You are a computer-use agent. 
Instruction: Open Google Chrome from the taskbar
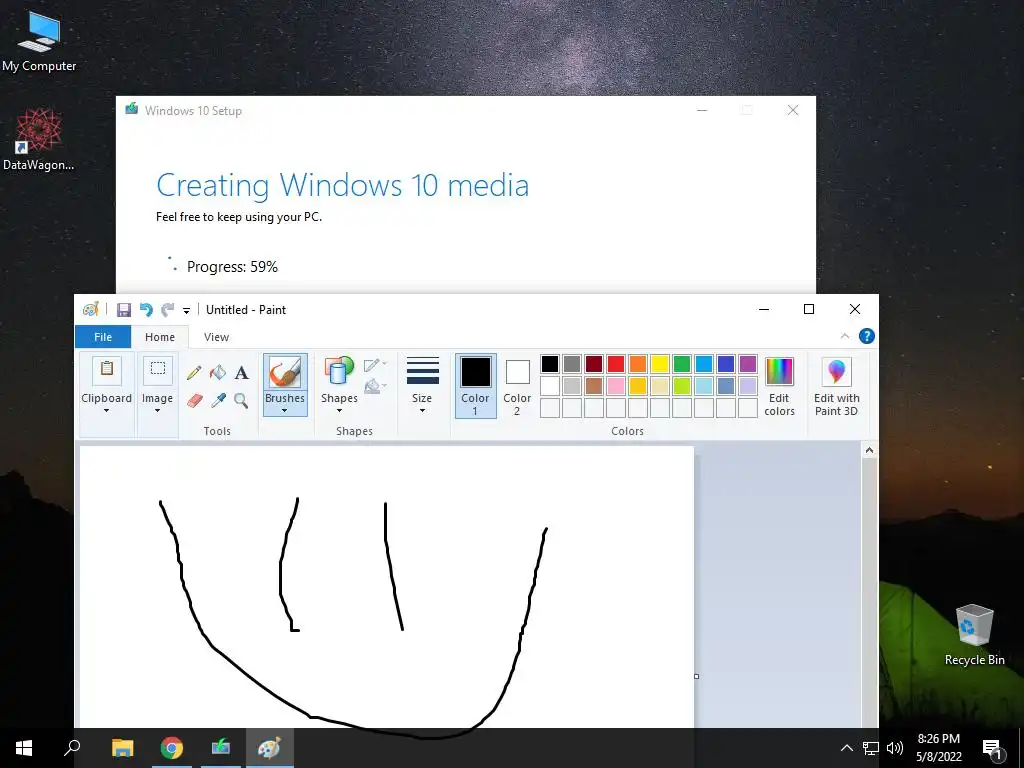(172, 748)
